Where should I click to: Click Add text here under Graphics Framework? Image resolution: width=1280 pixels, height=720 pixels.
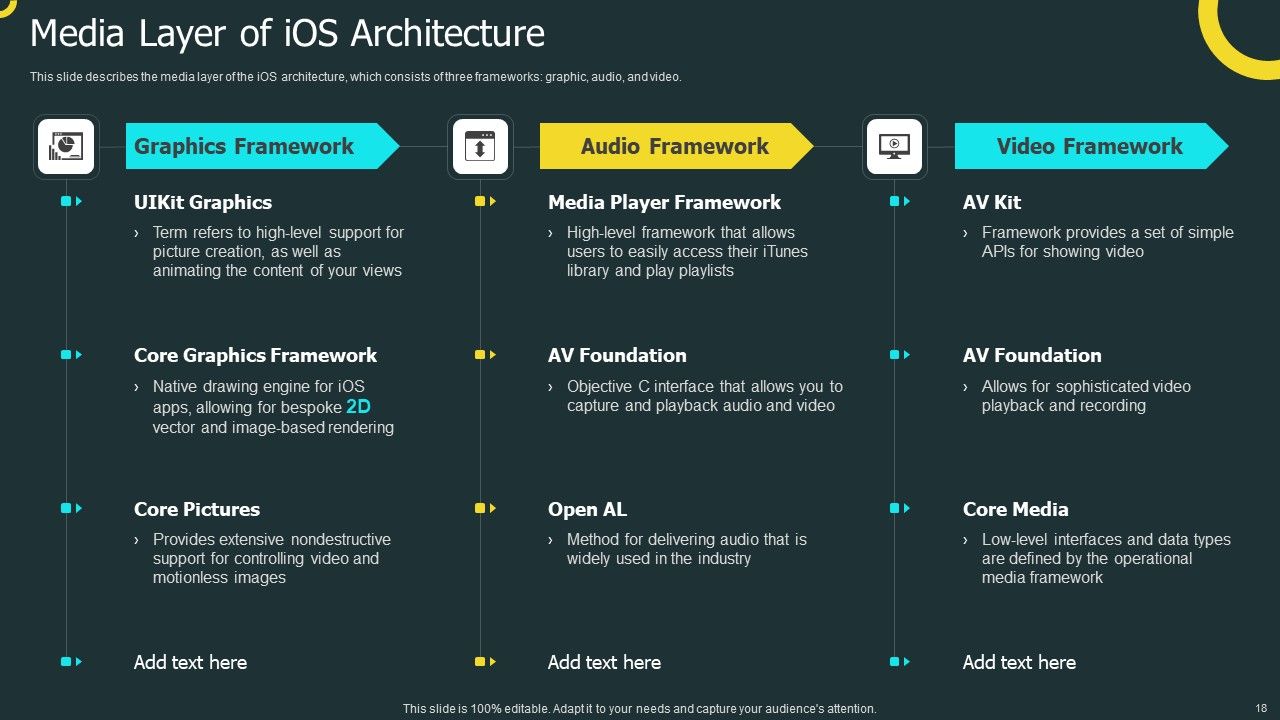pyautogui.click(x=190, y=662)
